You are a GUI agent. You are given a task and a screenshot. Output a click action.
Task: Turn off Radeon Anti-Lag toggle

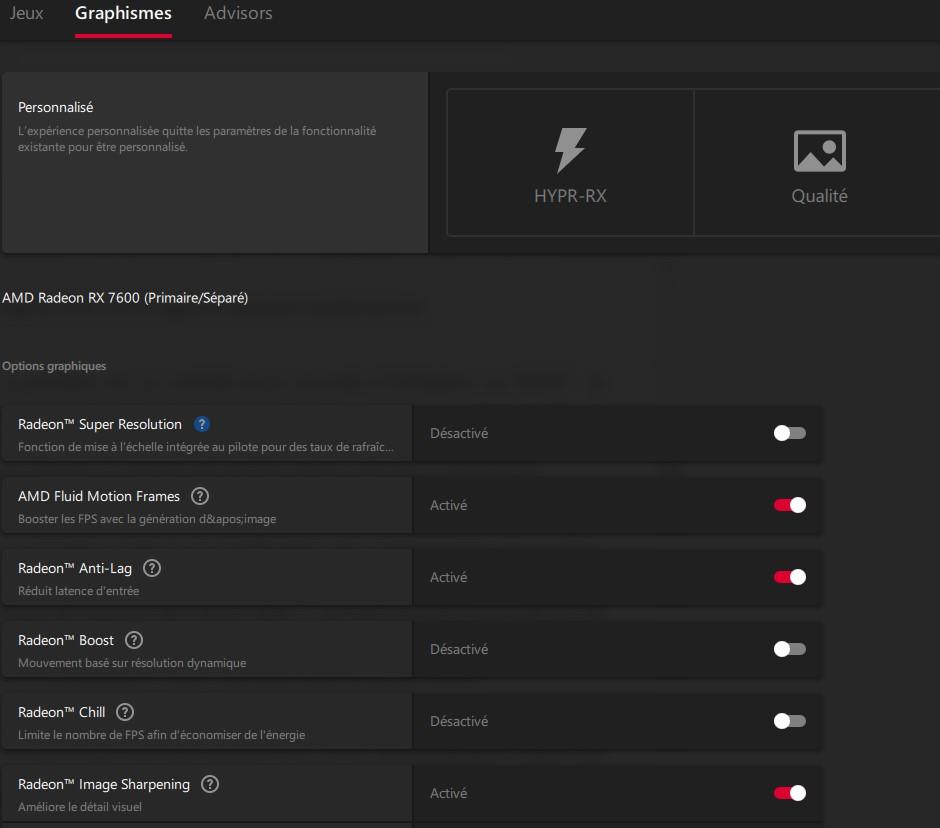[x=789, y=577]
